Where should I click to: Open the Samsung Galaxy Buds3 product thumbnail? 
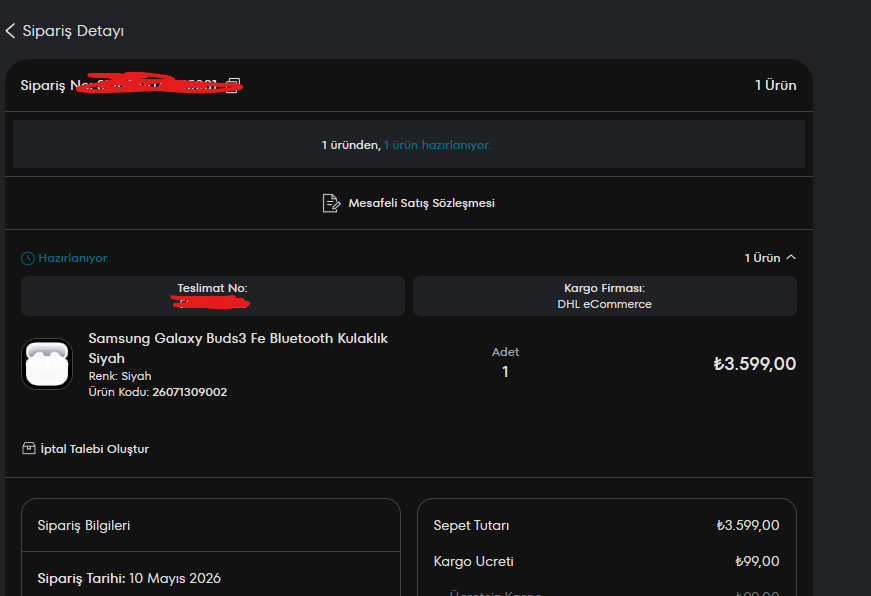click(x=47, y=364)
